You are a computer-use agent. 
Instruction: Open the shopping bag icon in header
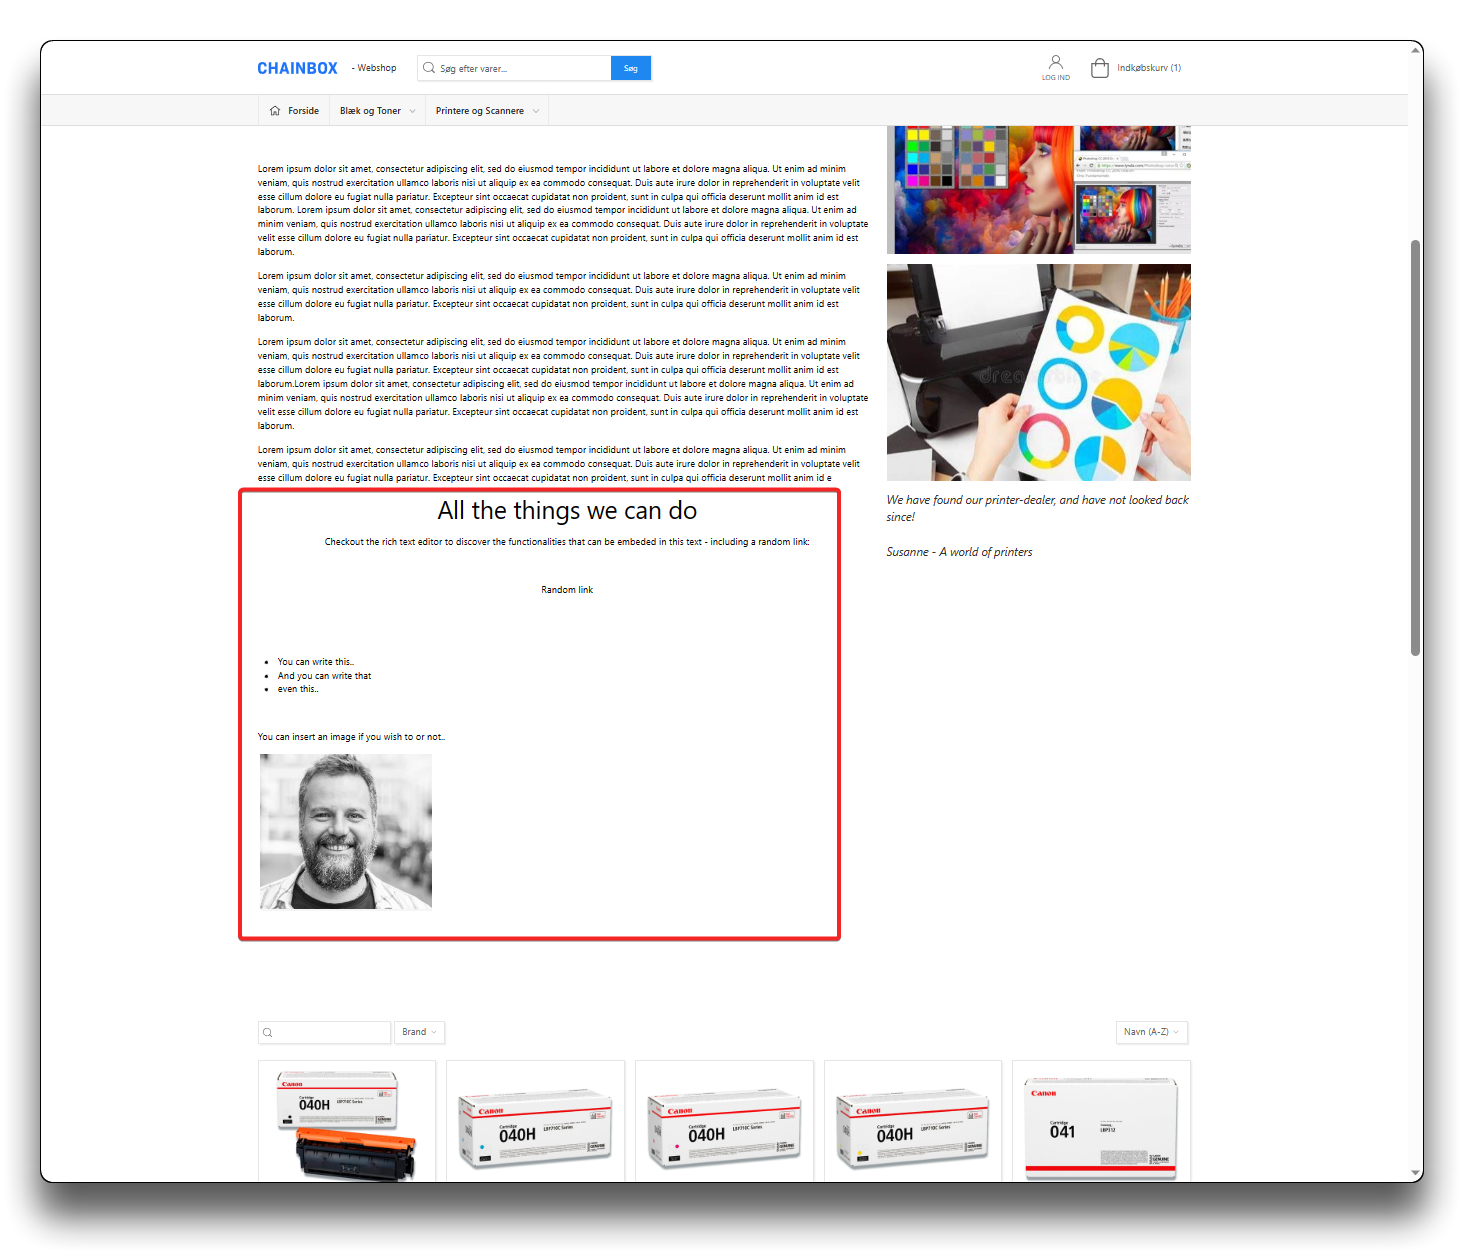point(1099,68)
